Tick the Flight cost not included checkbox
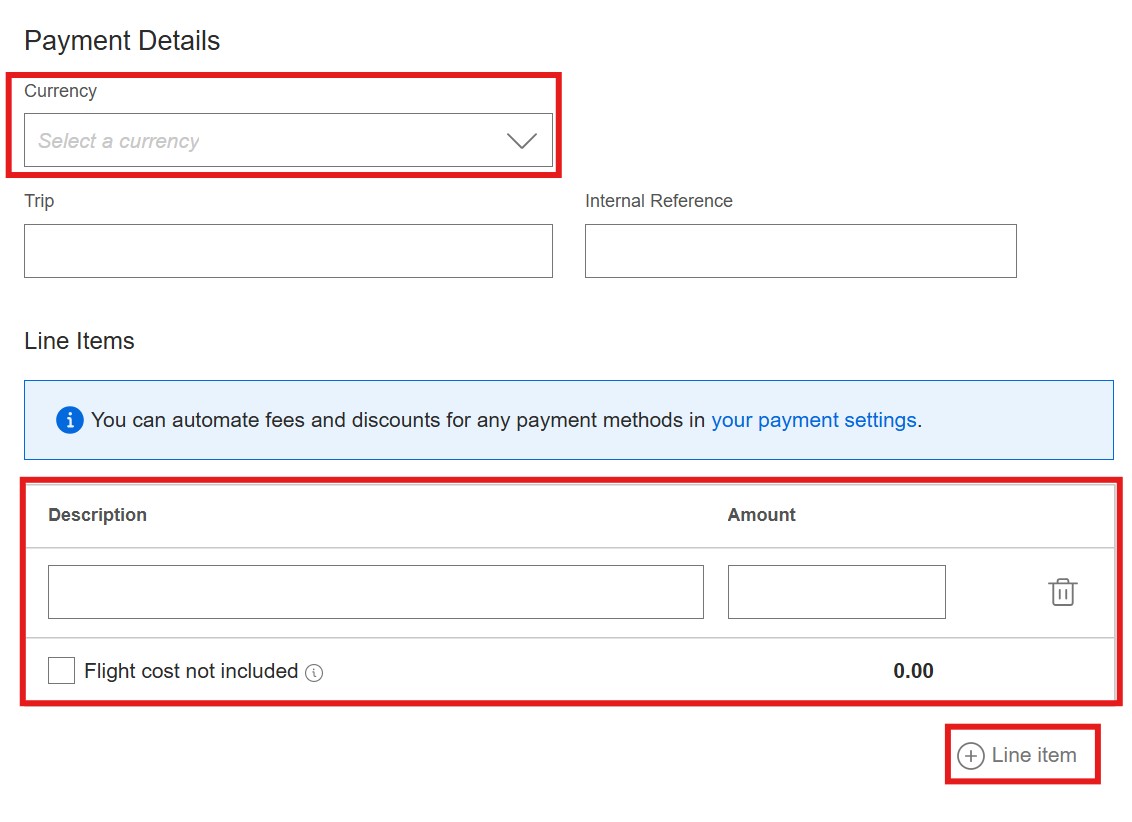 click(61, 670)
